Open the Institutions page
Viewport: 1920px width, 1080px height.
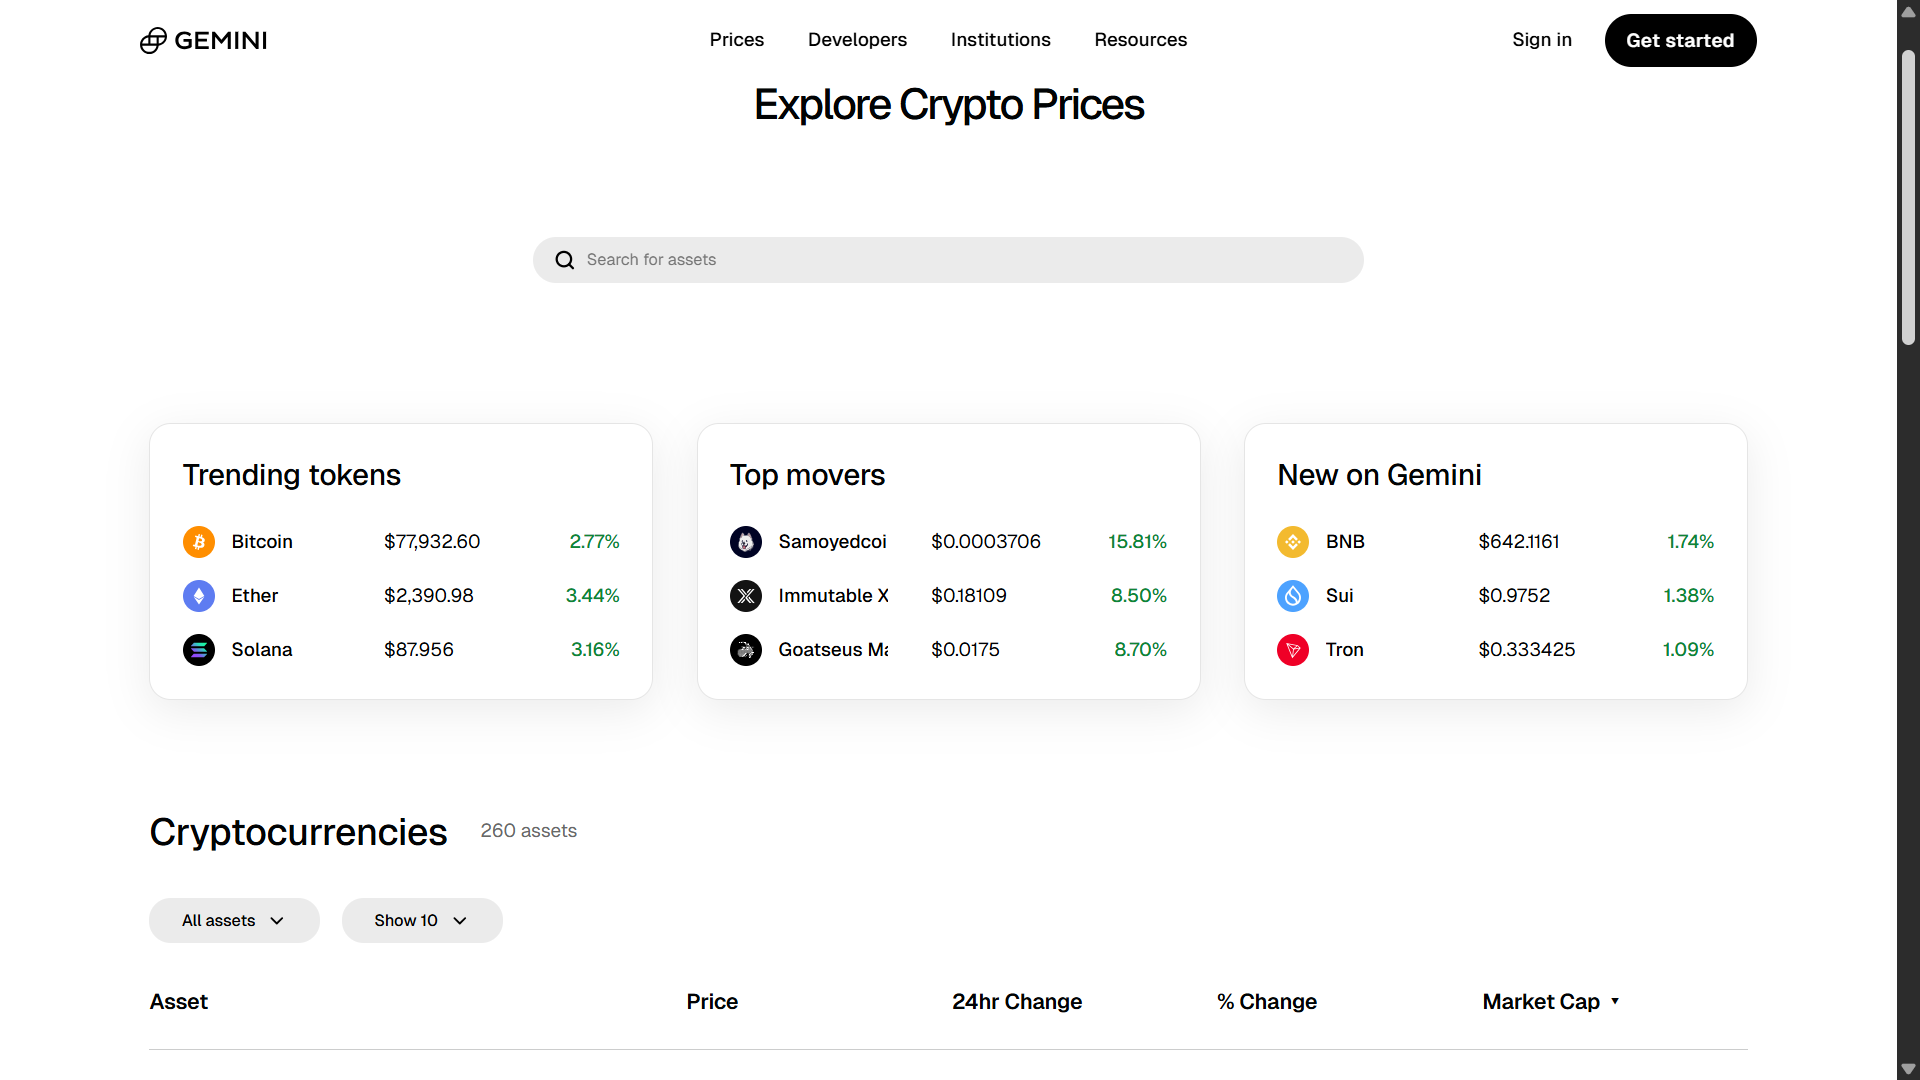[1001, 40]
